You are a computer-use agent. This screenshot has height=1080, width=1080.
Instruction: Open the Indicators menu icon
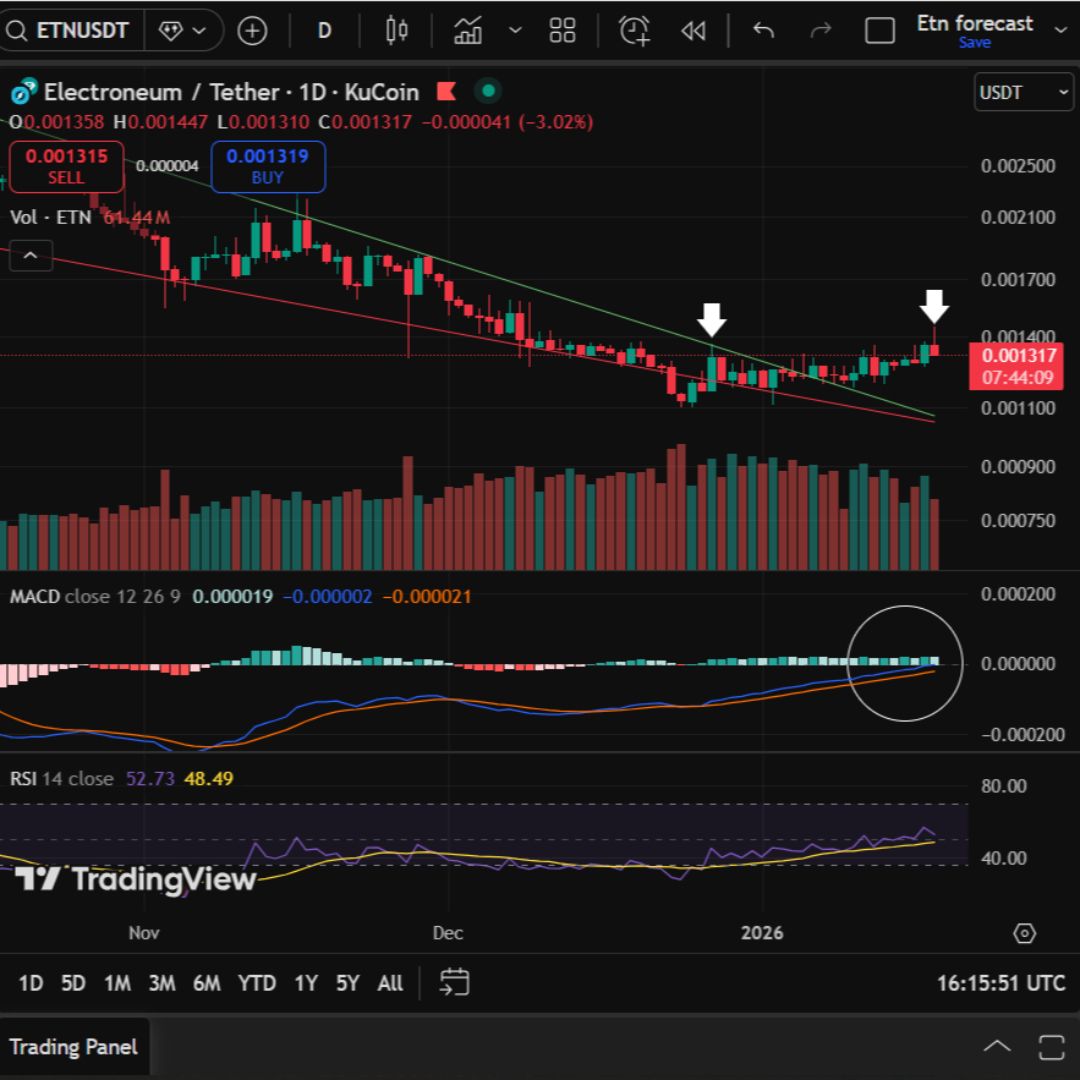tap(468, 31)
